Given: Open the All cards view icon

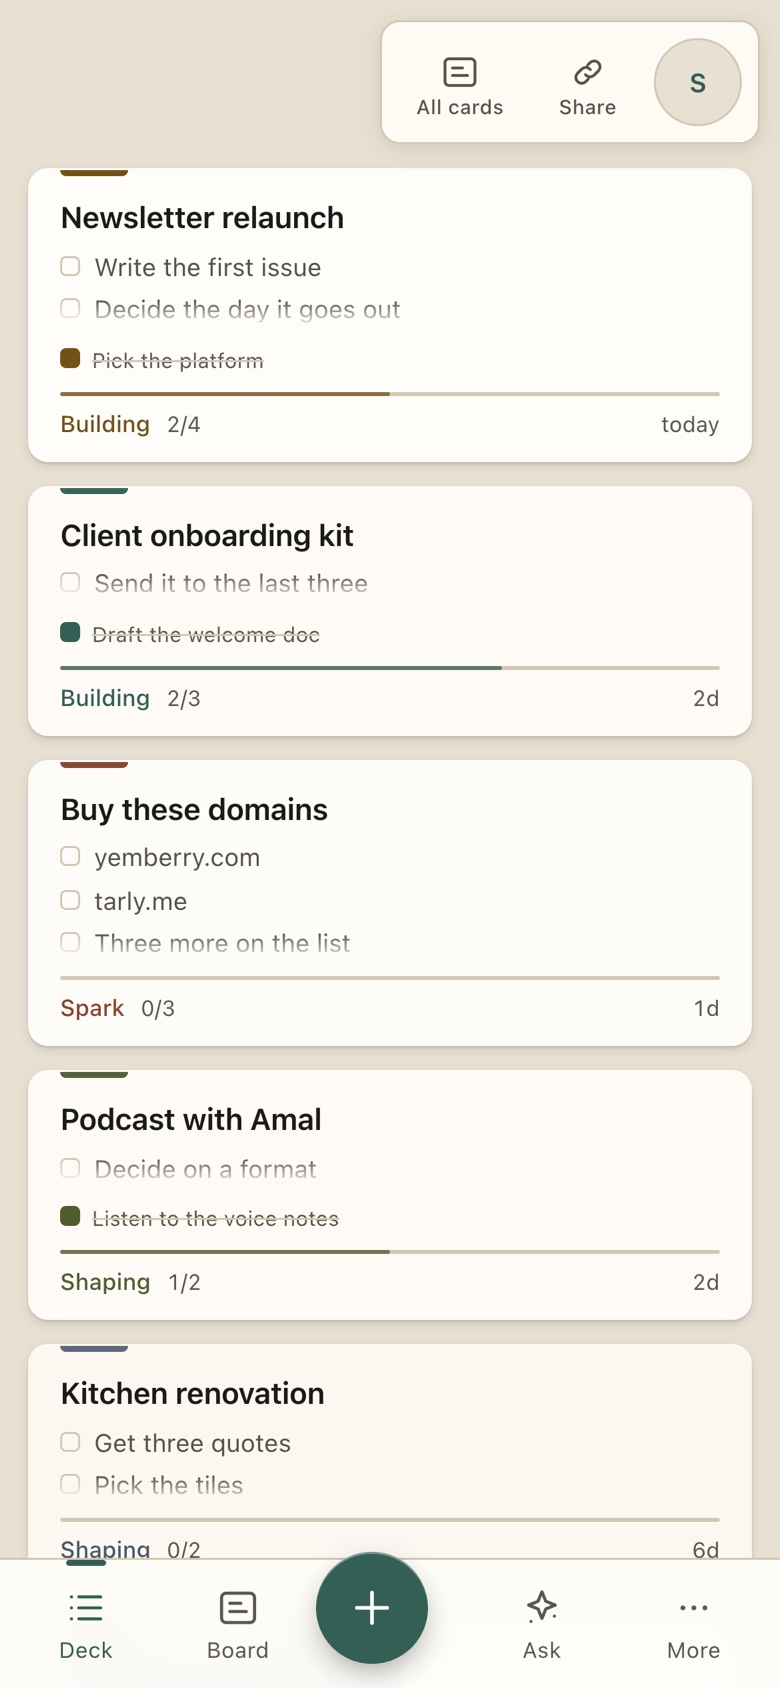Looking at the screenshot, I should coord(460,72).
